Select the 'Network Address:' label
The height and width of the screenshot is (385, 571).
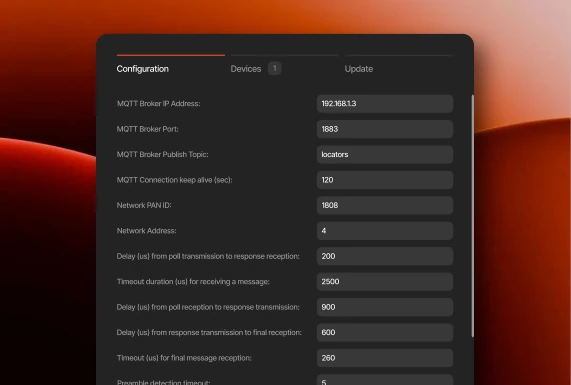[x=146, y=231]
